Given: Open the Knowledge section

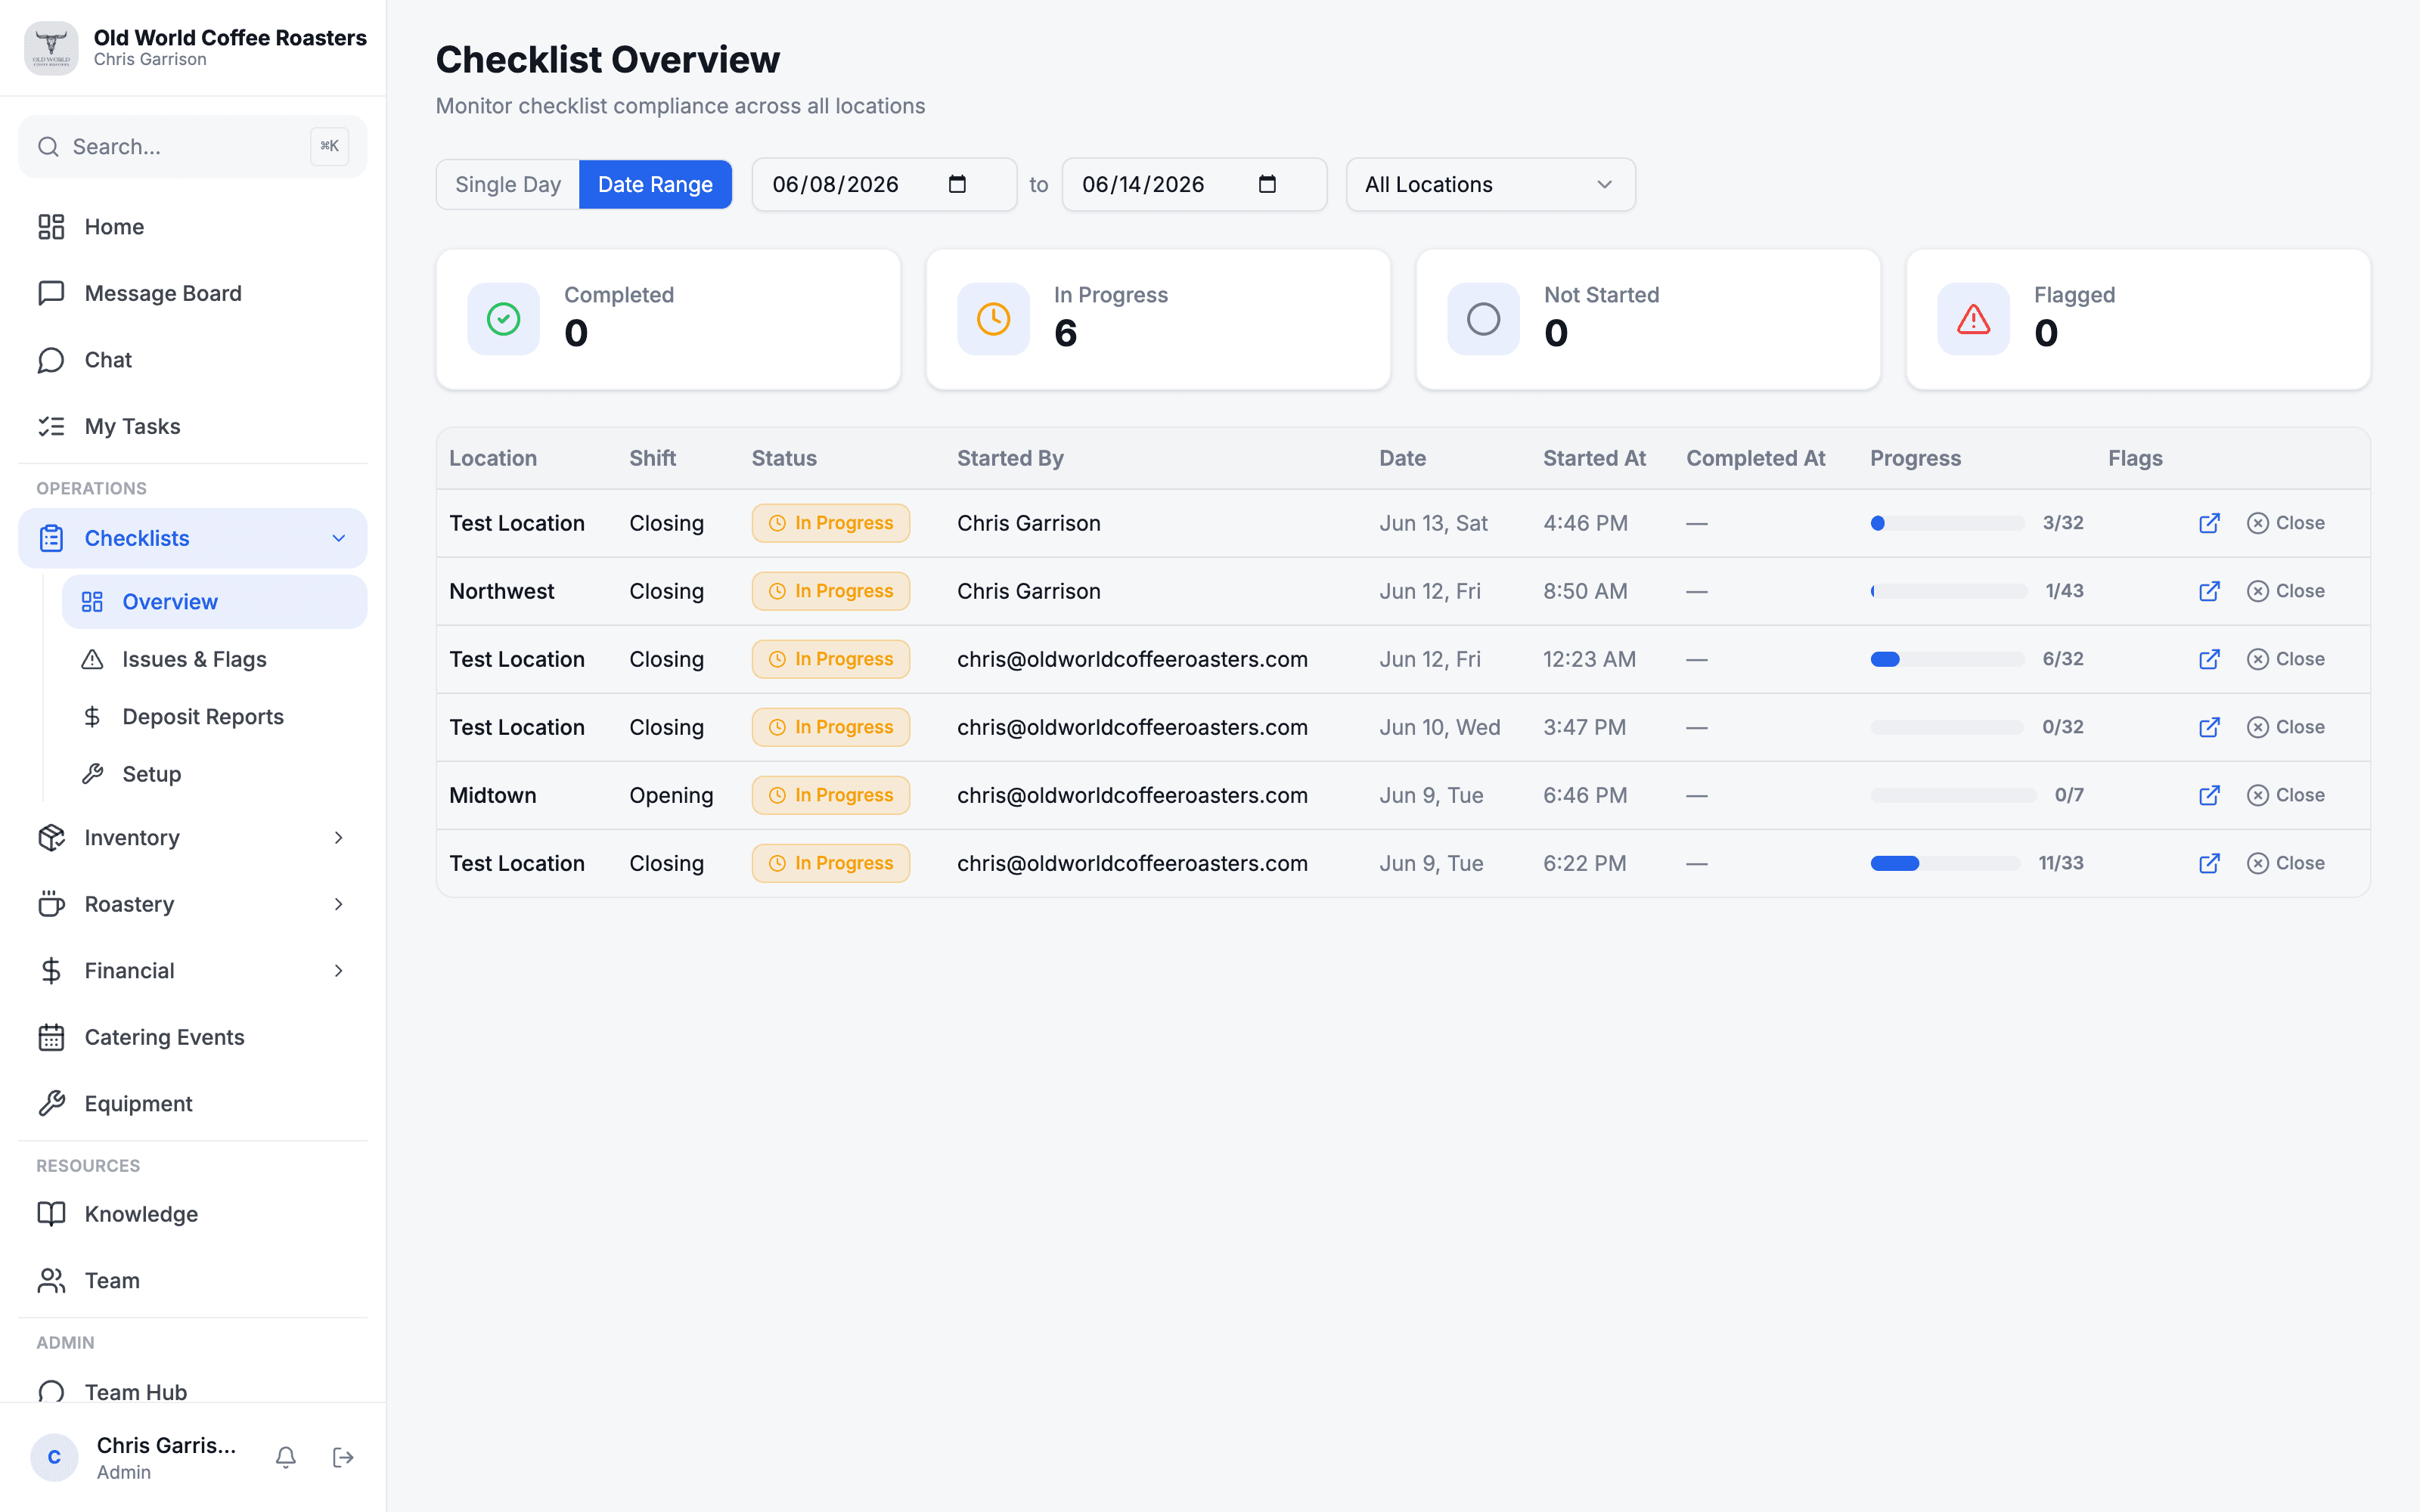Looking at the screenshot, I should click(x=193, y=1214).
